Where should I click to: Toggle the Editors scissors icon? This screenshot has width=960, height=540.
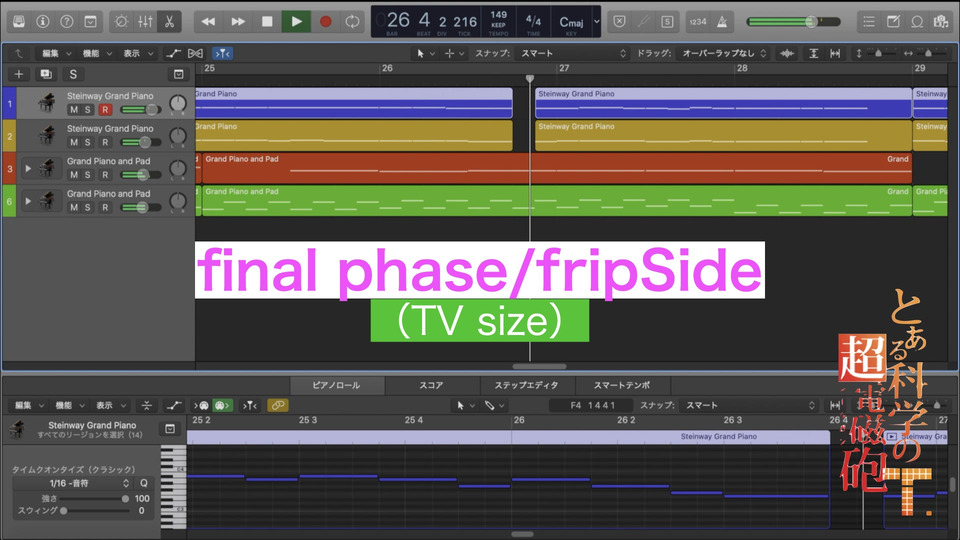click(x=169, y=21)
